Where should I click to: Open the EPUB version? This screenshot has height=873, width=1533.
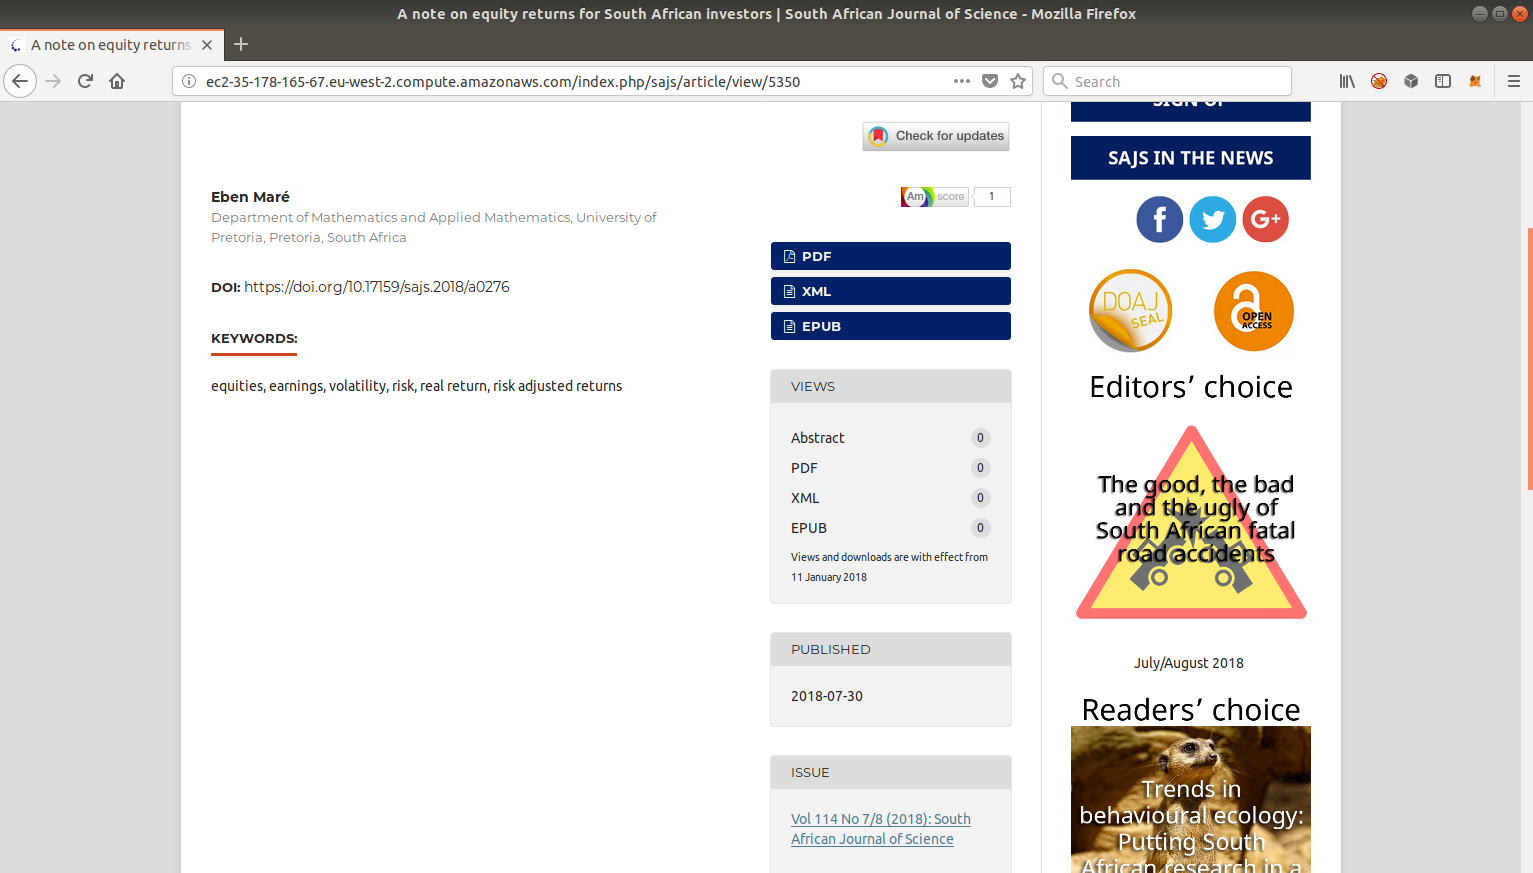[x=890, y=326]
